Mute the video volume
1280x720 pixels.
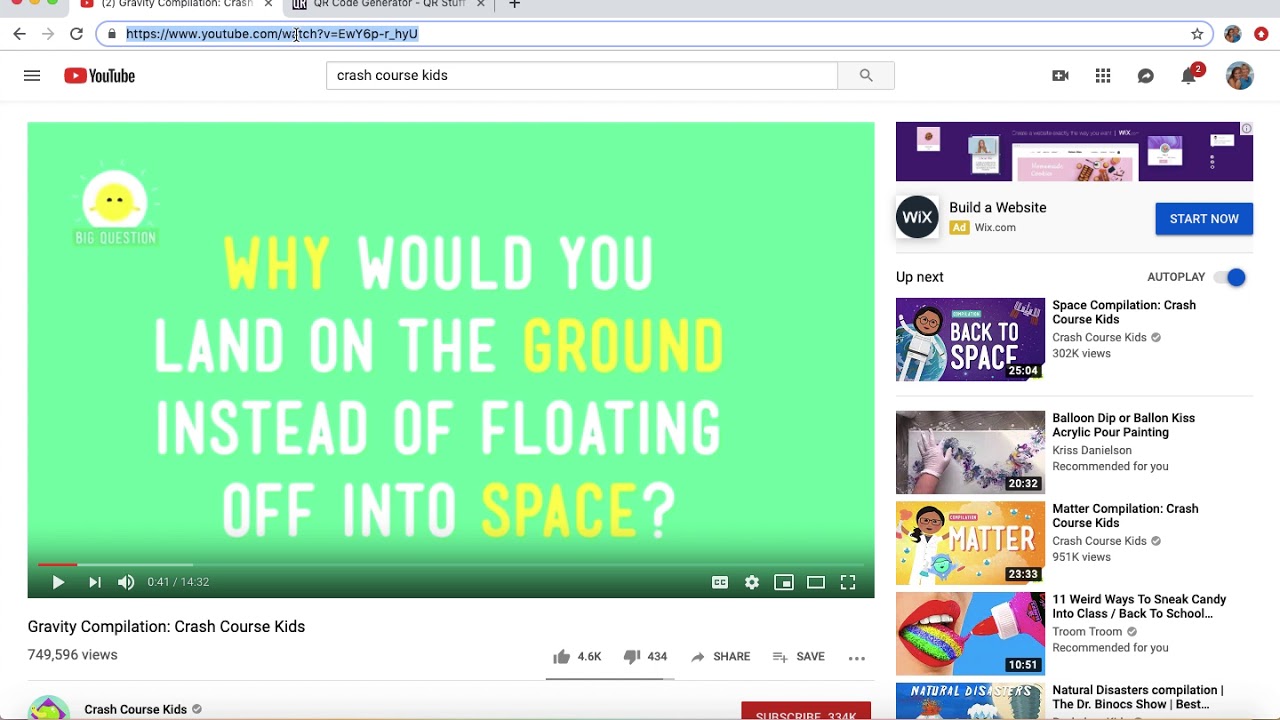pos(126,582)
